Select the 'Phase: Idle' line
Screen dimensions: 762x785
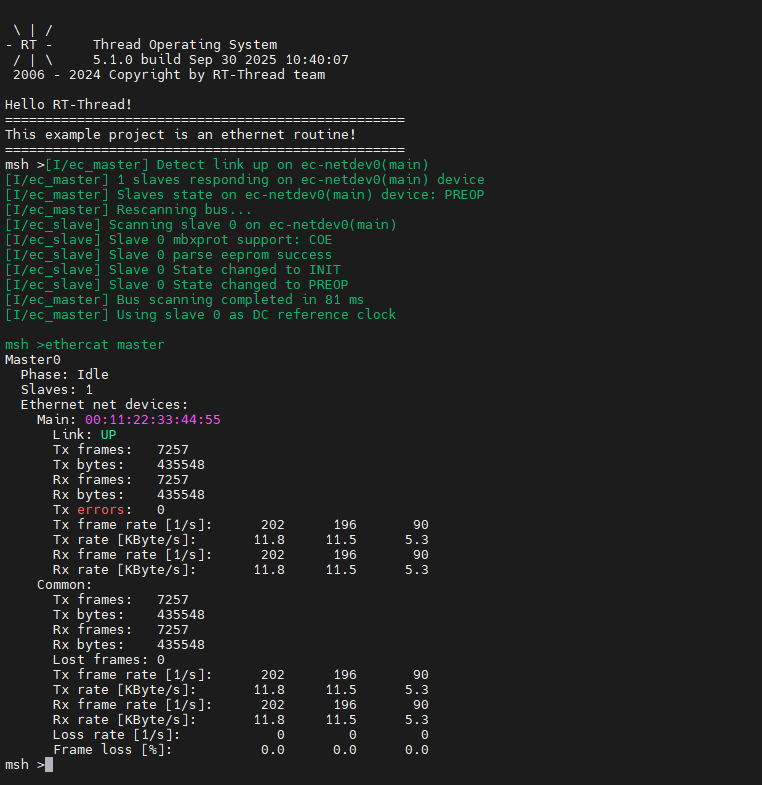[64, 375]
